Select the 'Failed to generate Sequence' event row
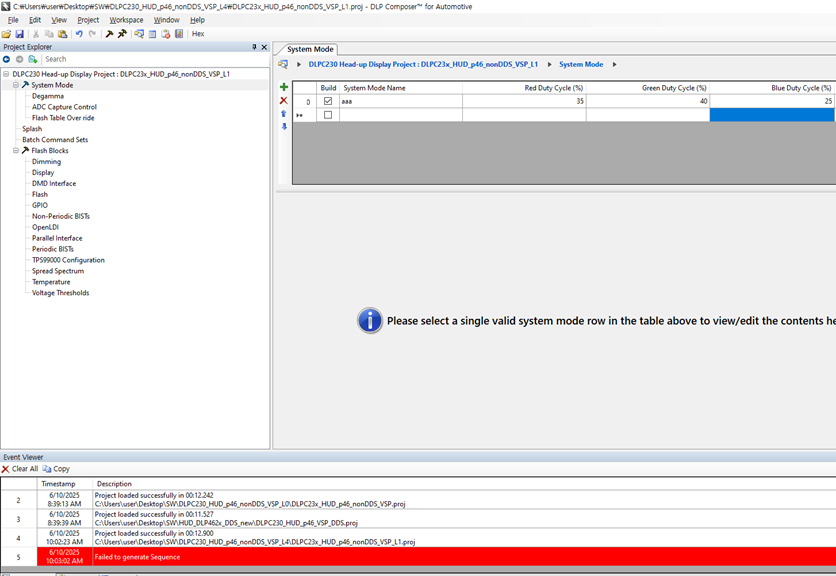 [418, 556]
